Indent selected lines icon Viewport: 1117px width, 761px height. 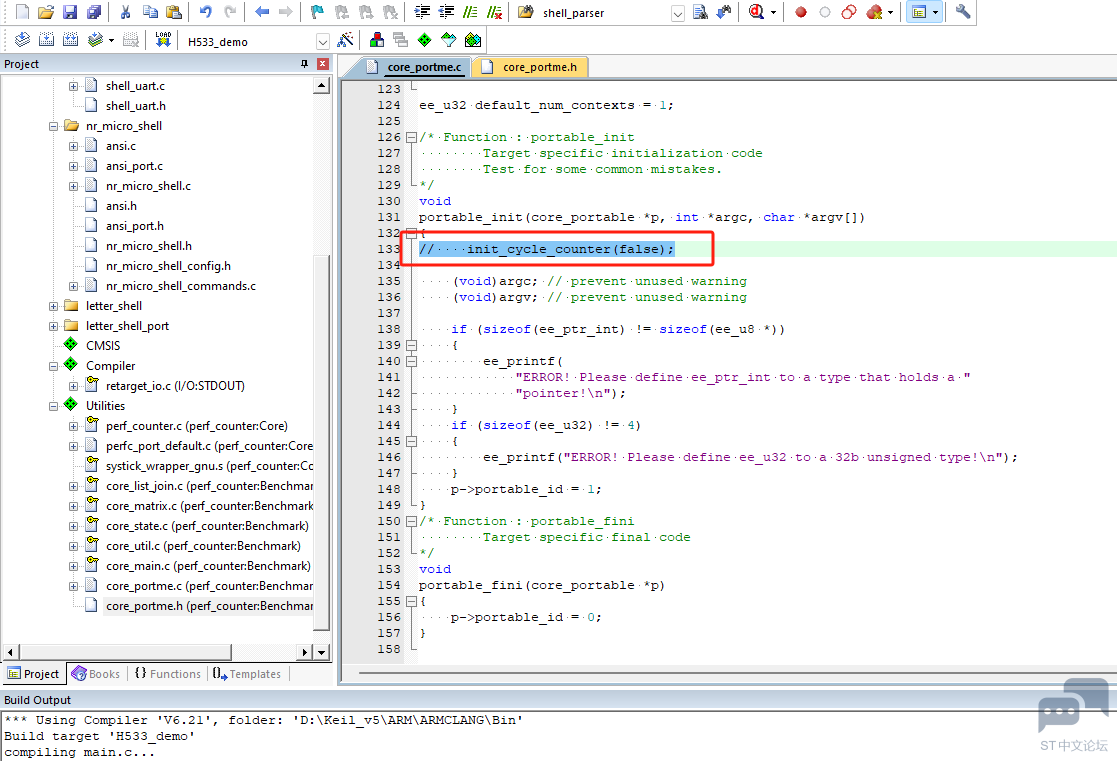tap(422, 12)
